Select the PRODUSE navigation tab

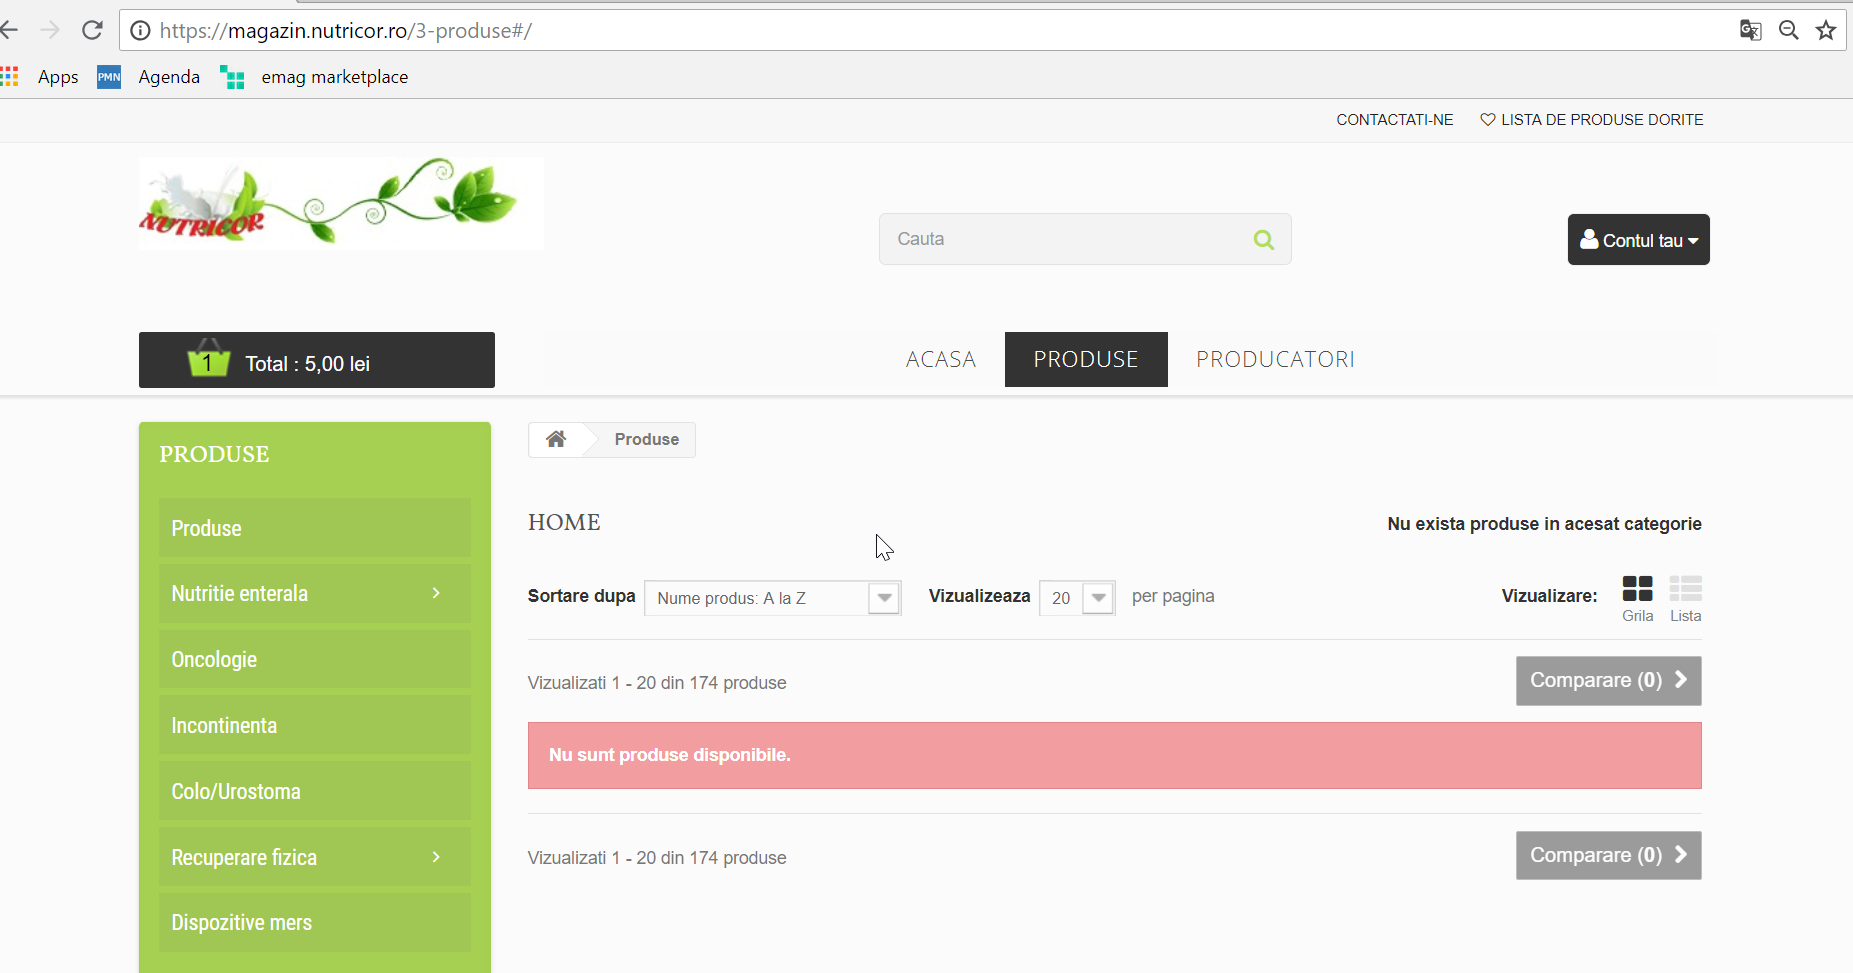[x=1086, y=360]
